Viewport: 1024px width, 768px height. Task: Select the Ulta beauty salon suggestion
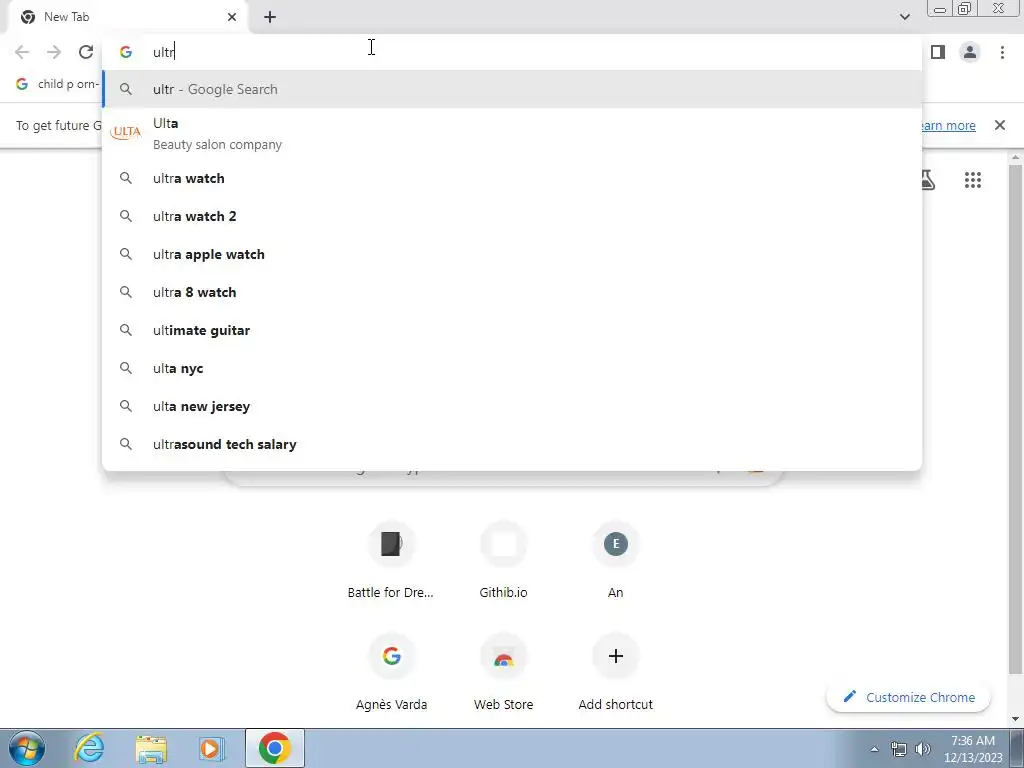coord(512,133)
